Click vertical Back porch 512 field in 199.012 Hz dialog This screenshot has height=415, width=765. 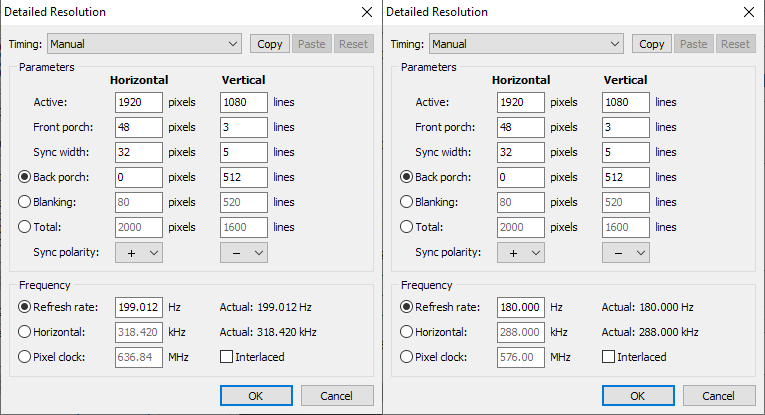(x=244, y=177)
